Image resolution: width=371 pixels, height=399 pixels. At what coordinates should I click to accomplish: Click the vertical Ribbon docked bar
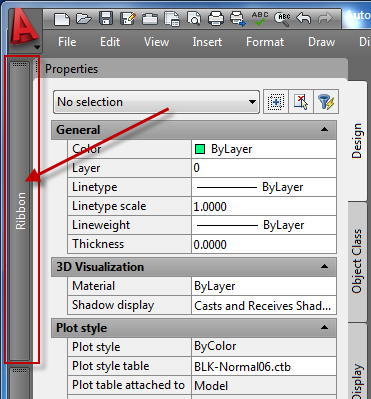20,211
